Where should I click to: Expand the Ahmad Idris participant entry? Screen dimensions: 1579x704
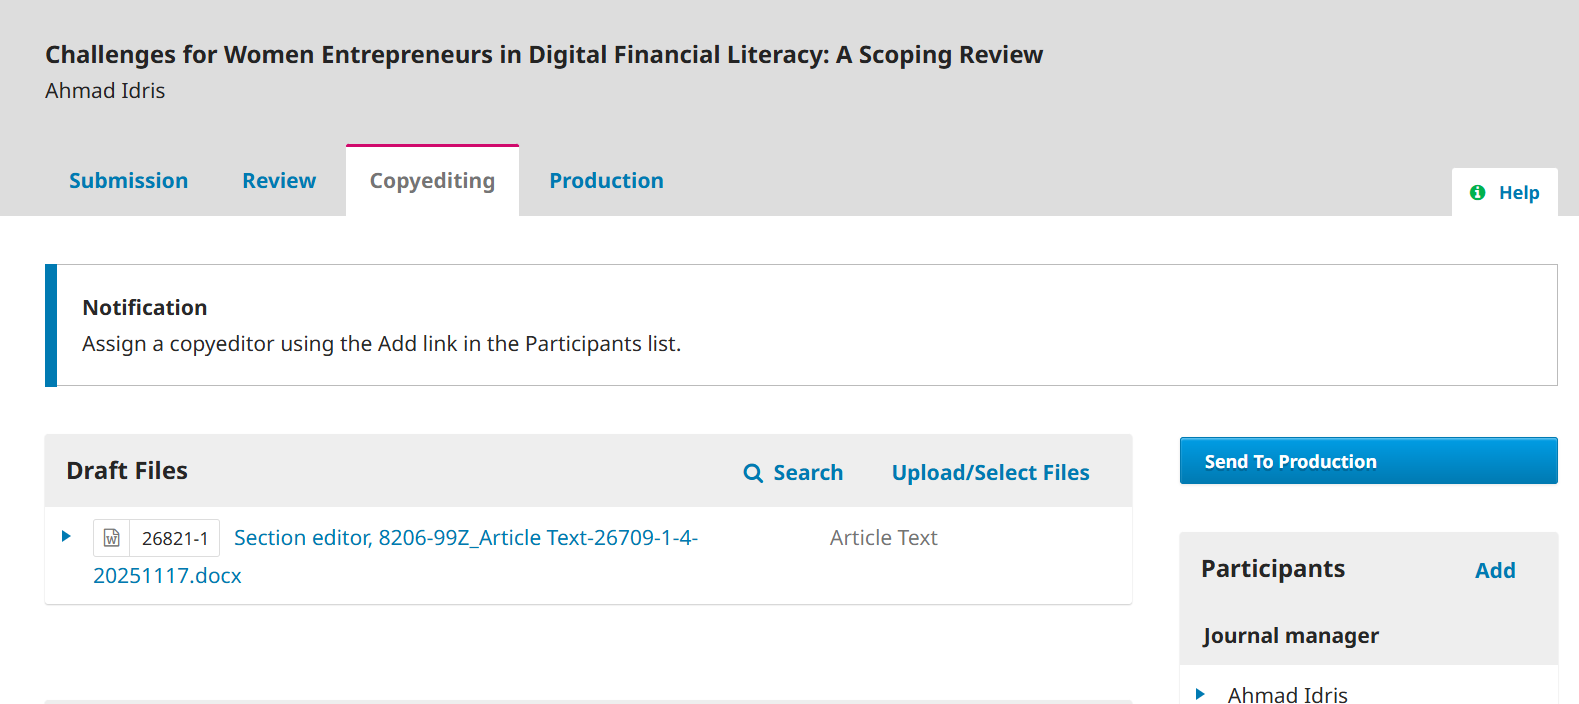tap(1200, 694)
